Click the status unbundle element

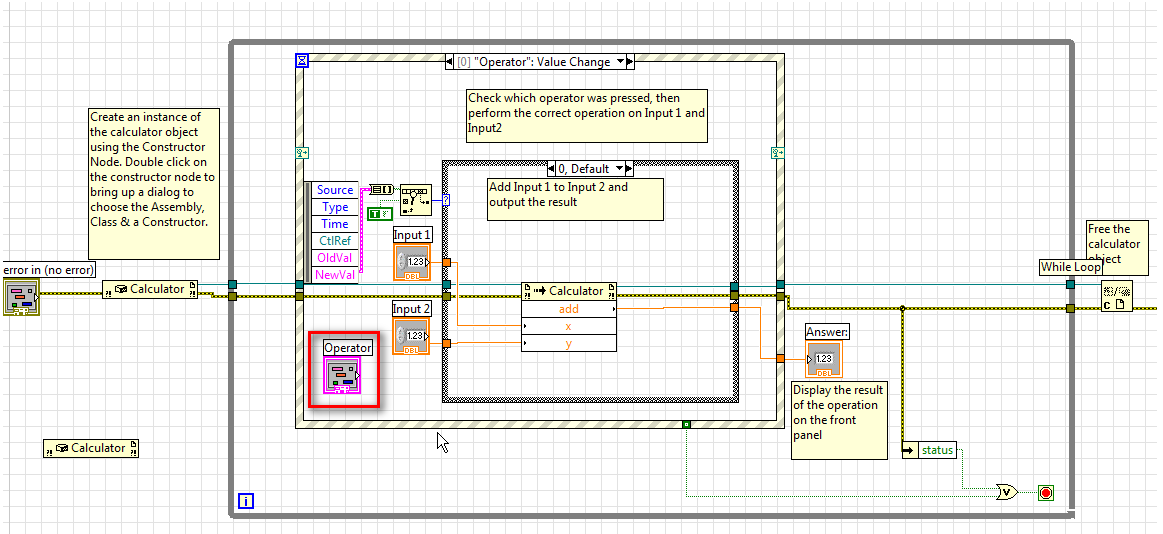click(x=937, y=450)
